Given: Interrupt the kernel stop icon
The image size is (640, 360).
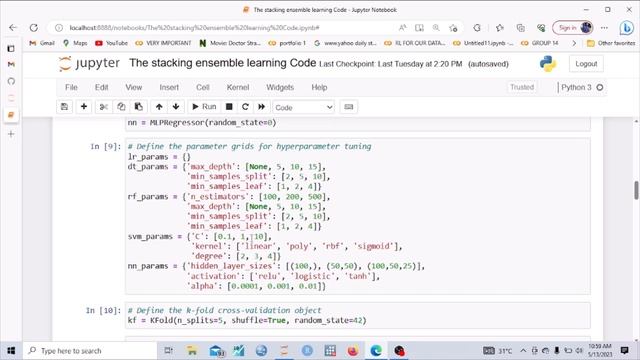Looking at the screenshot, I should [x=229, y=107].
